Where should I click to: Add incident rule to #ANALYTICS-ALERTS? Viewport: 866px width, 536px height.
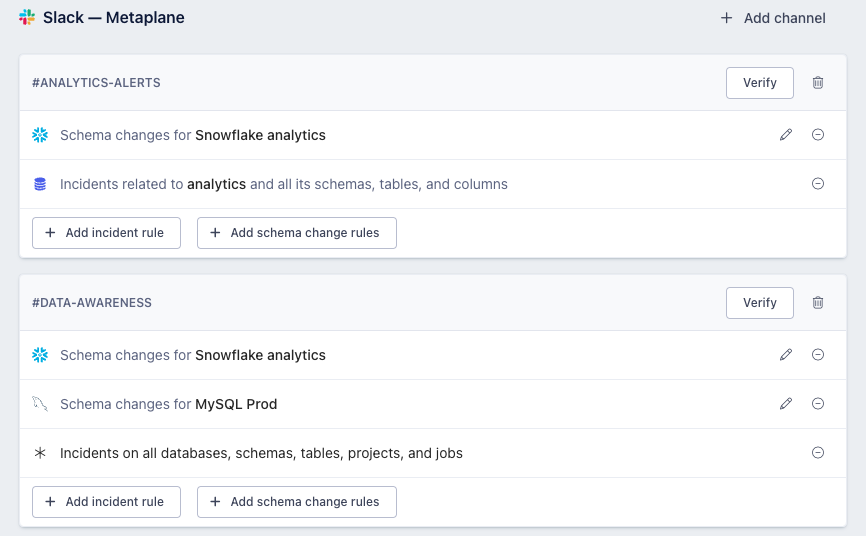tap(106, 233)
